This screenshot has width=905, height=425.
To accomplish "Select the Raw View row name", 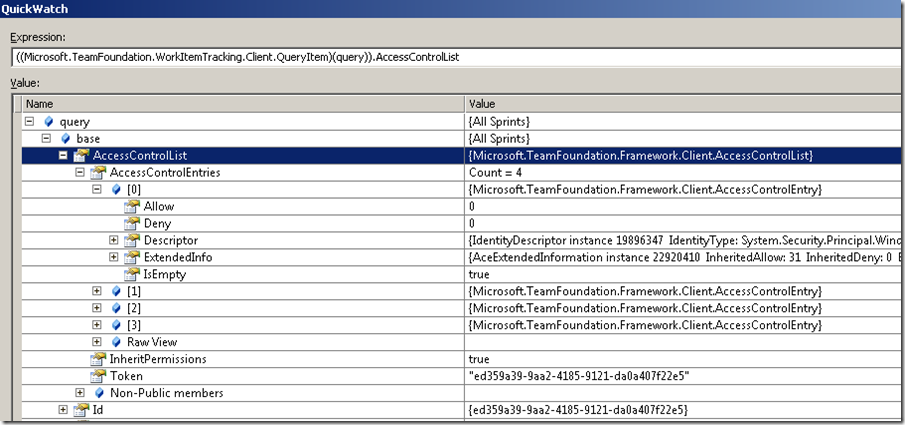I will tap(152, 342).
